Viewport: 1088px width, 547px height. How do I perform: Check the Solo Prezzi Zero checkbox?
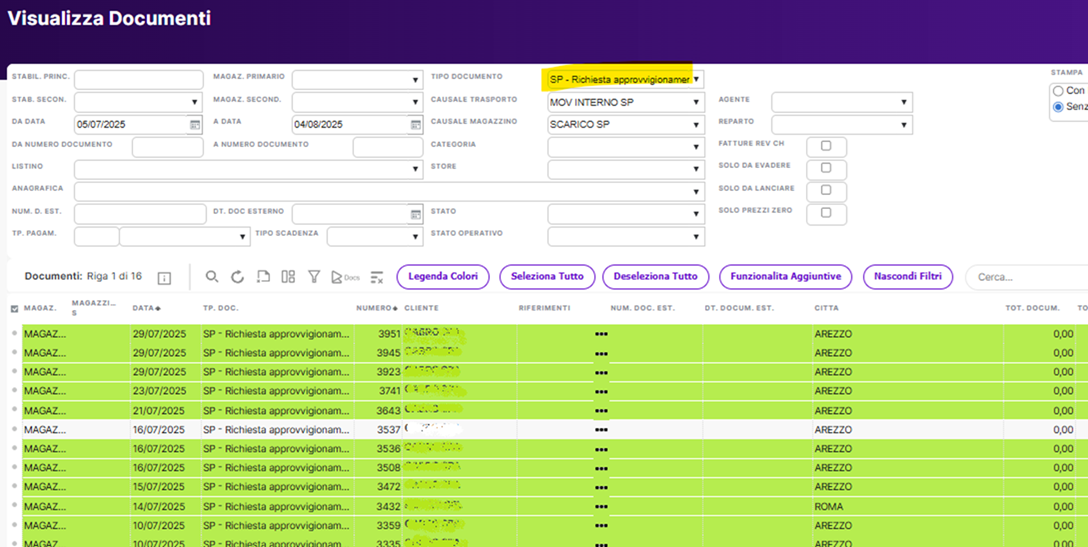pos(826,213)
